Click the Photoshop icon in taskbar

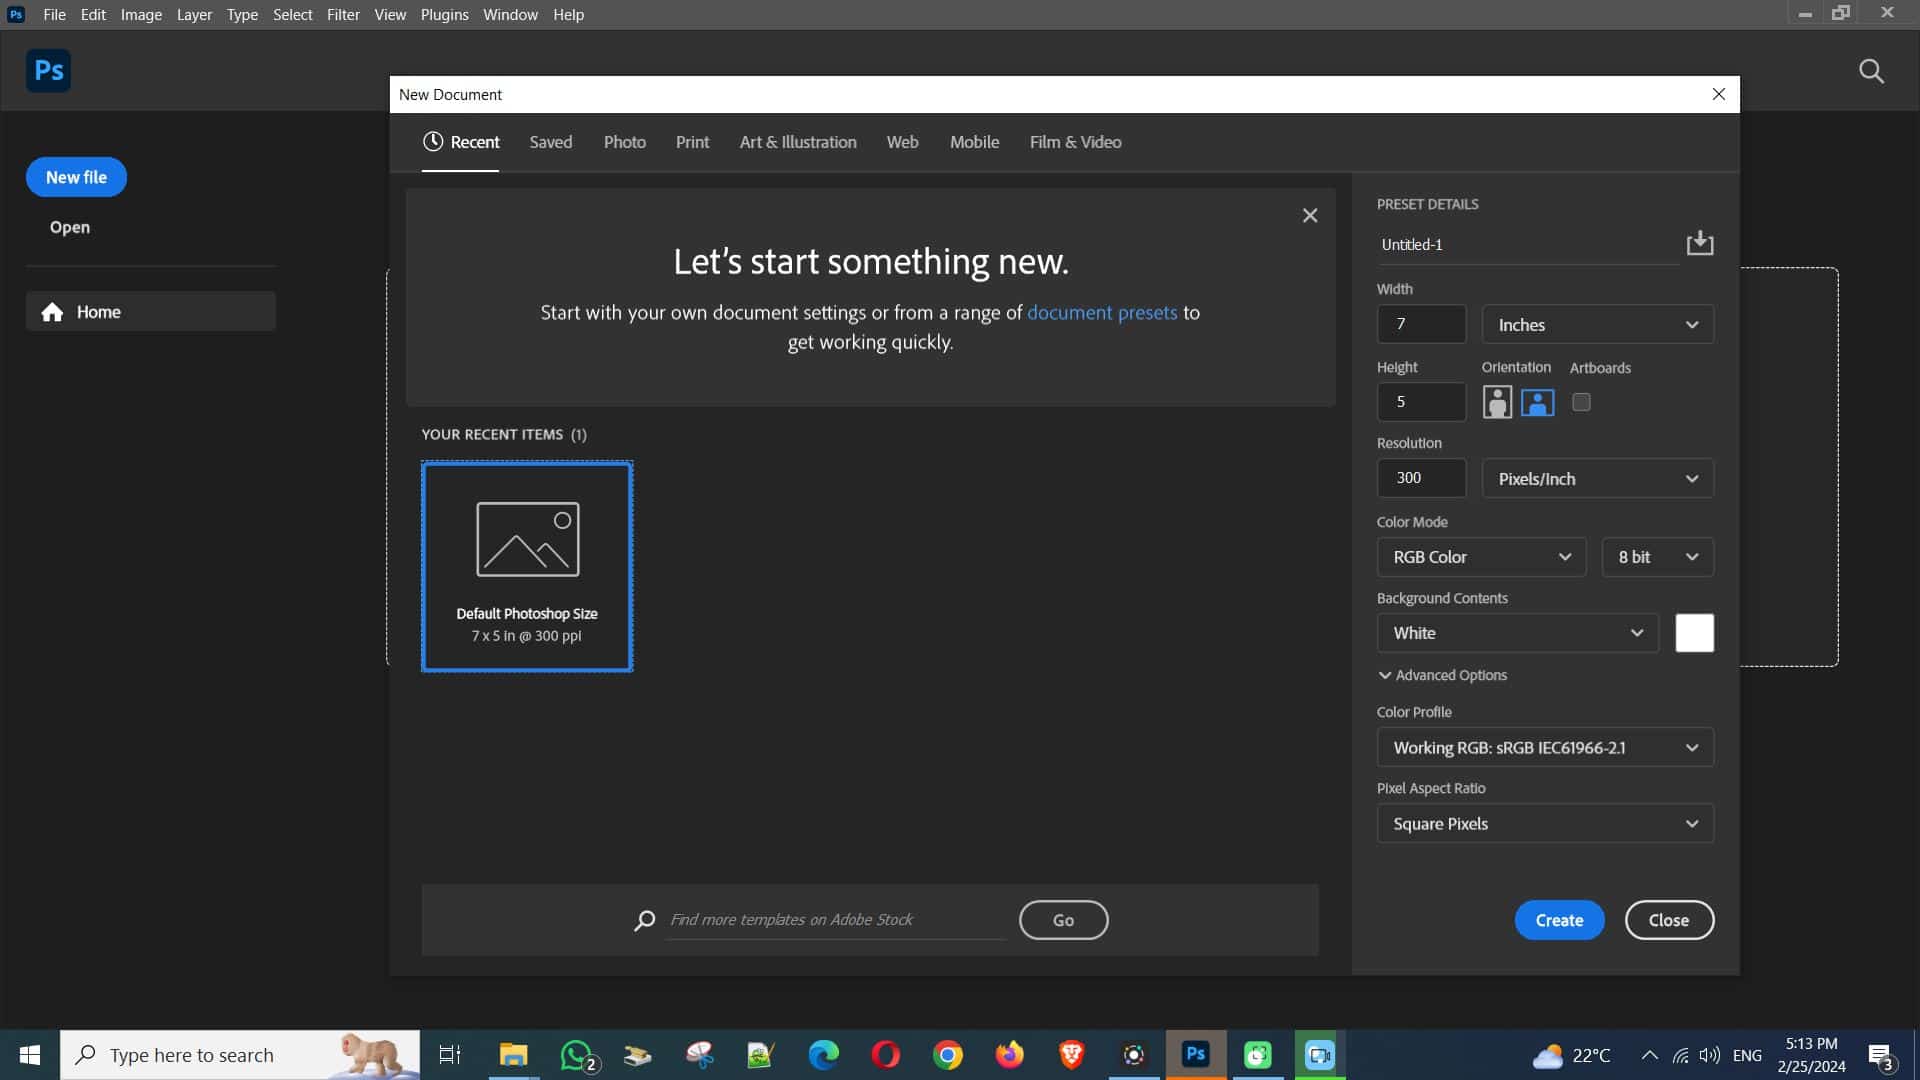(1195, 1054)
